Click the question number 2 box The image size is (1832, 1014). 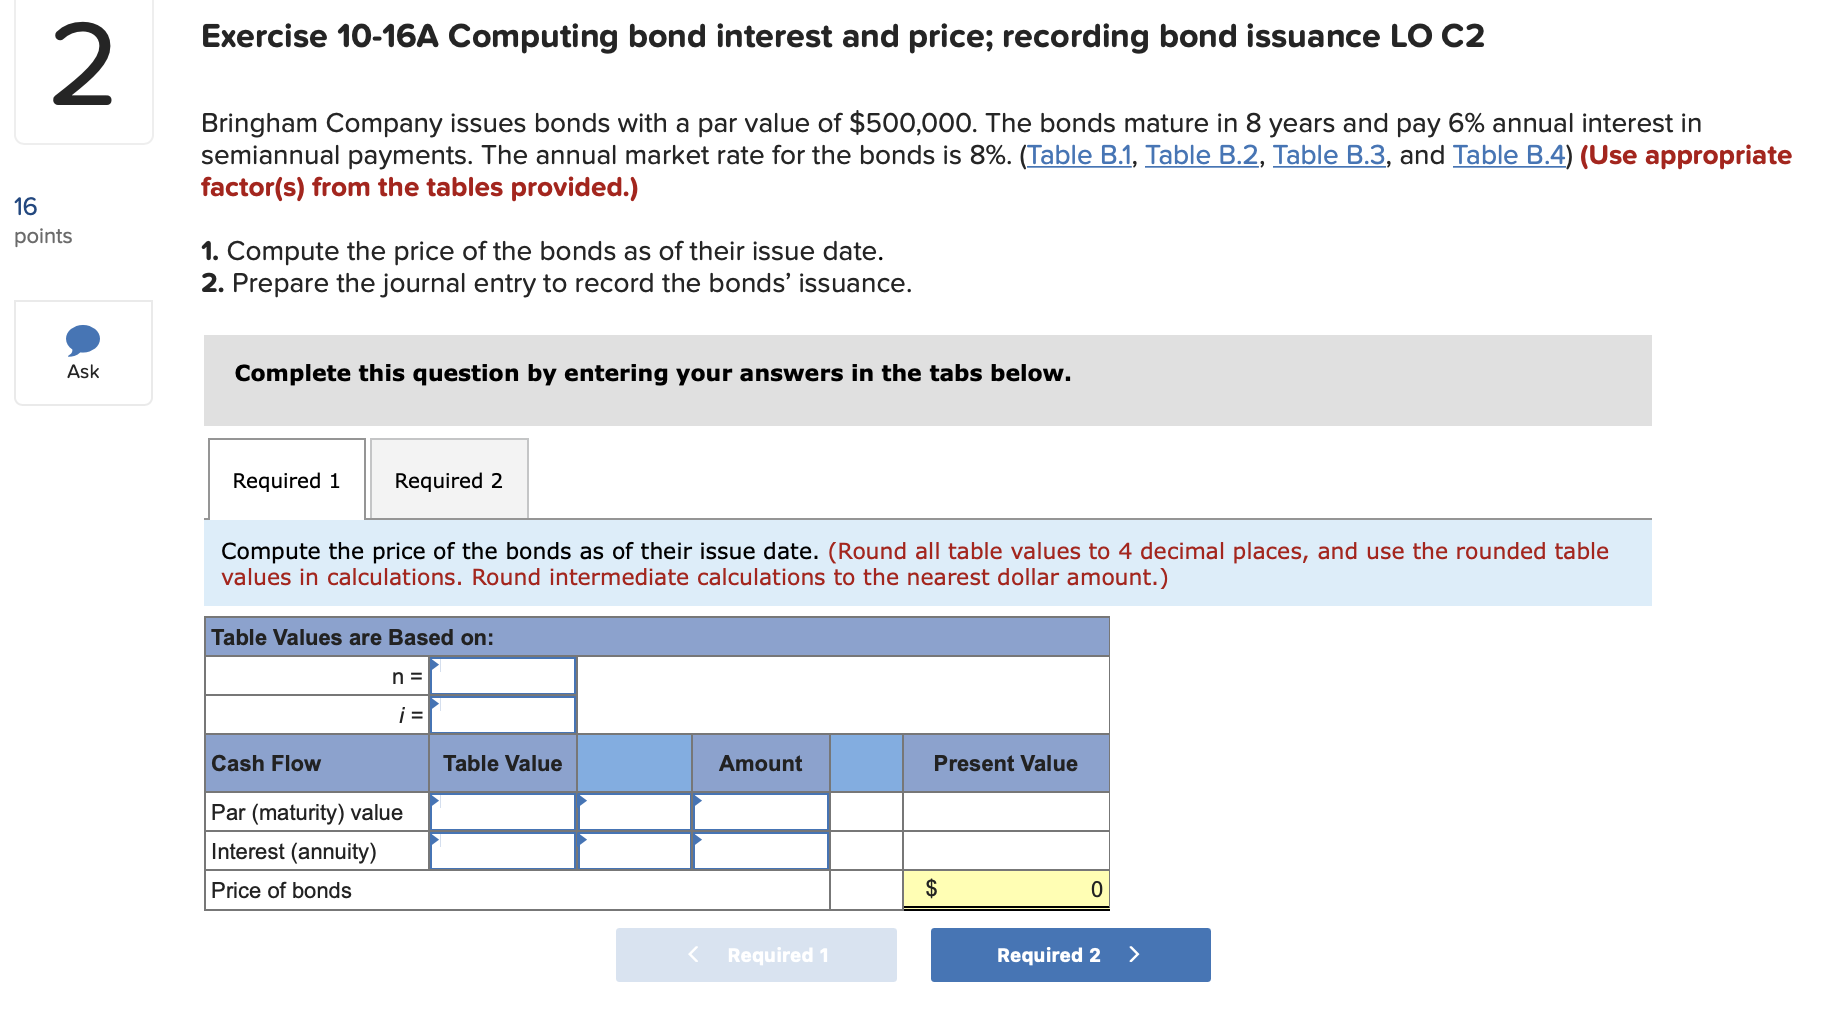(83, 70)
